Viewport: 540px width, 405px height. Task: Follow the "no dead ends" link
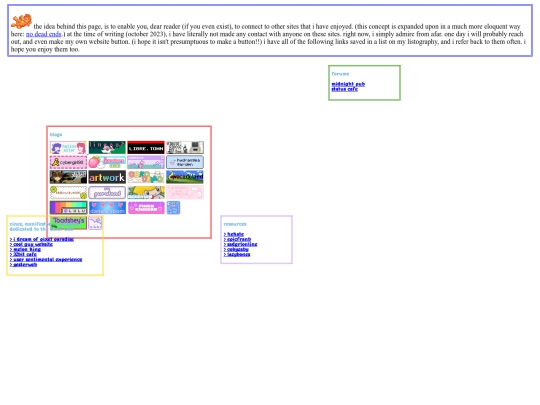[43, 34]
